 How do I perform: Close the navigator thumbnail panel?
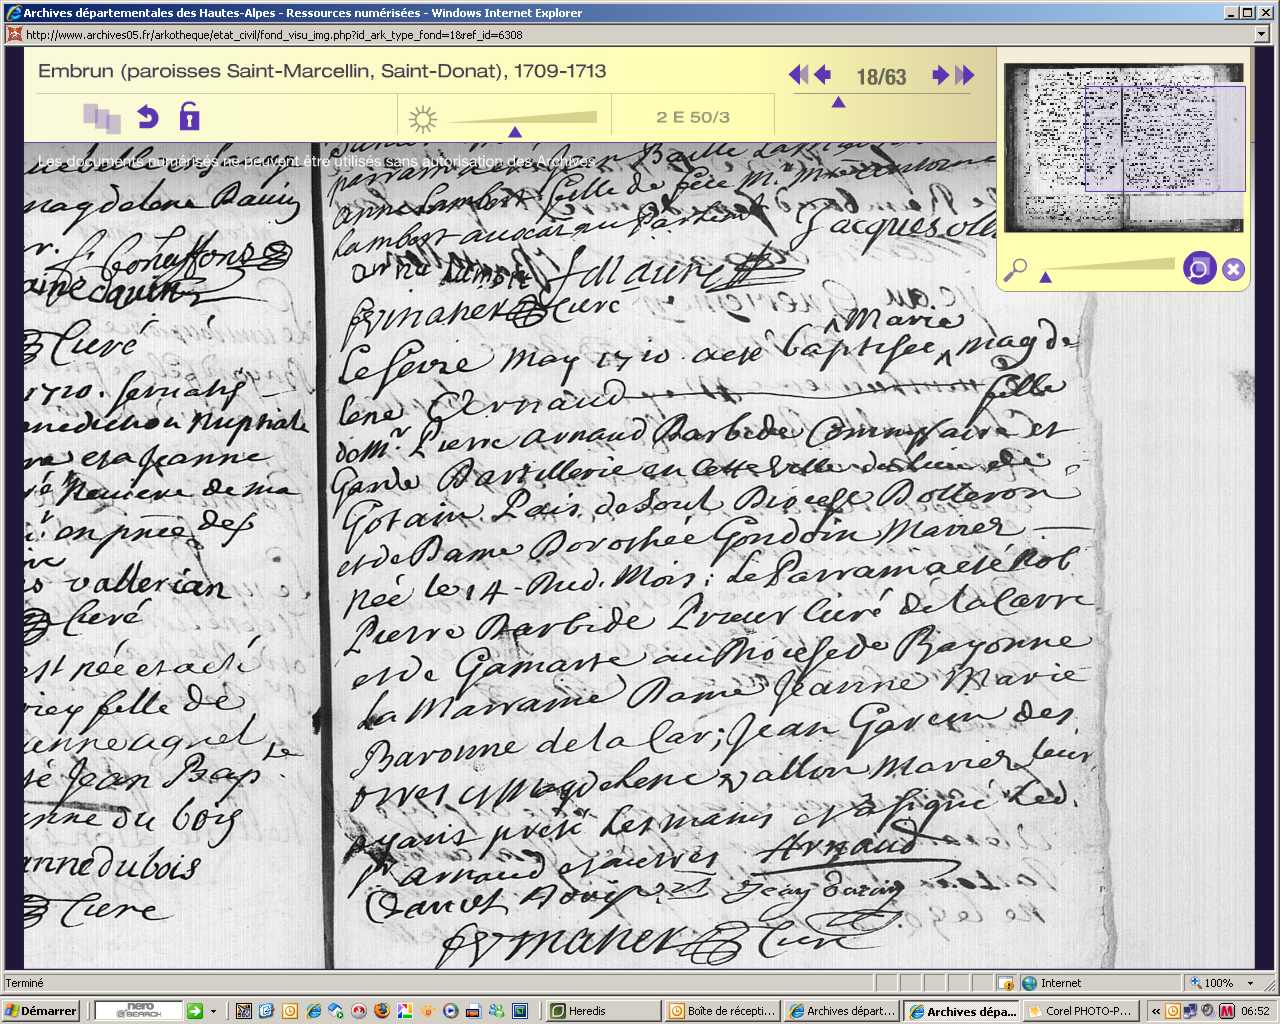[1233, 269]
